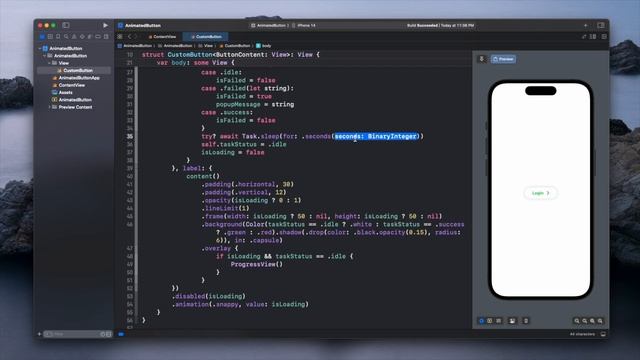This screenshot has width=640, height=360.
Task: Collapse the AnimatedButton project root
Action: tap(40, 48)
